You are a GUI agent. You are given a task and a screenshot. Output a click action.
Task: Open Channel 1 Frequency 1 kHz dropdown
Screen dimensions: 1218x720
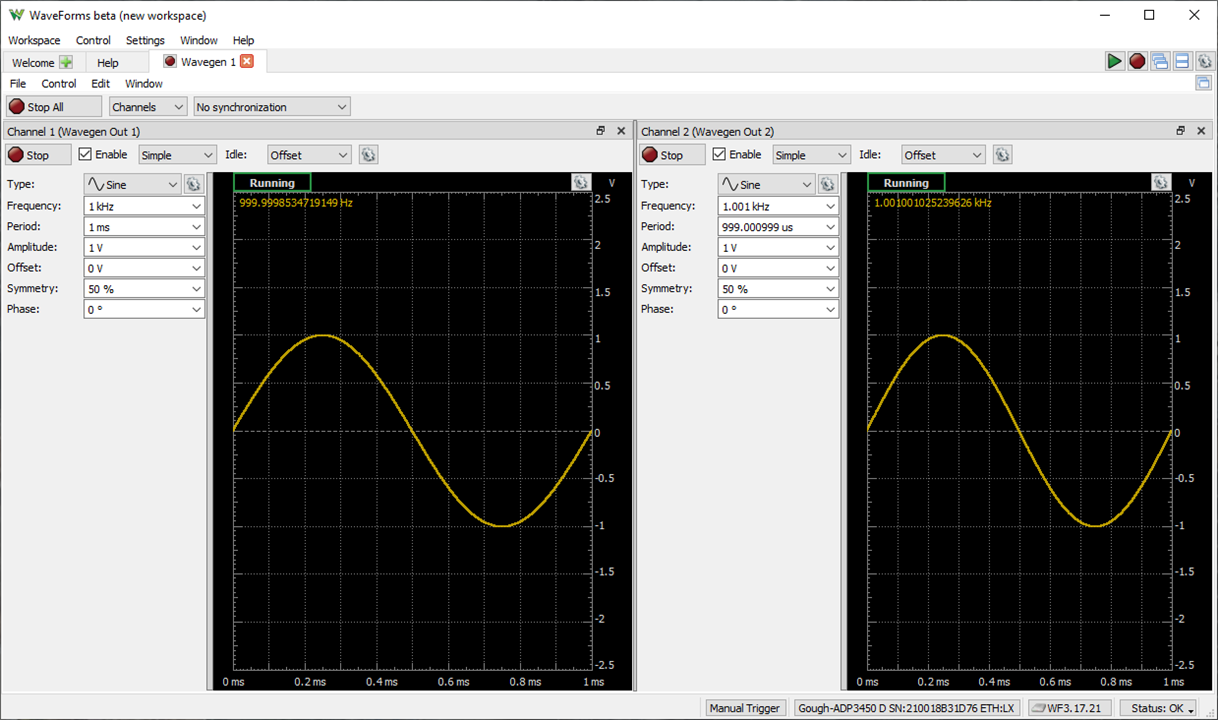(x=144, y=206)
